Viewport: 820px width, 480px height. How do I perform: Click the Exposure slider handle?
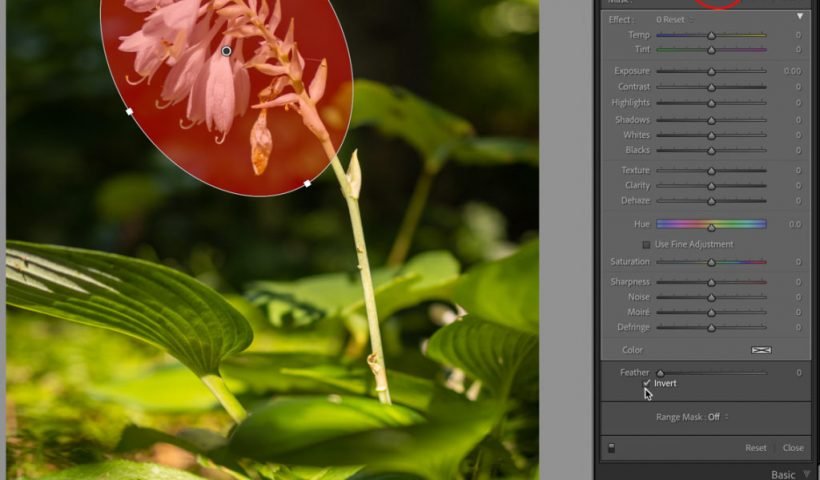[711, 71]
